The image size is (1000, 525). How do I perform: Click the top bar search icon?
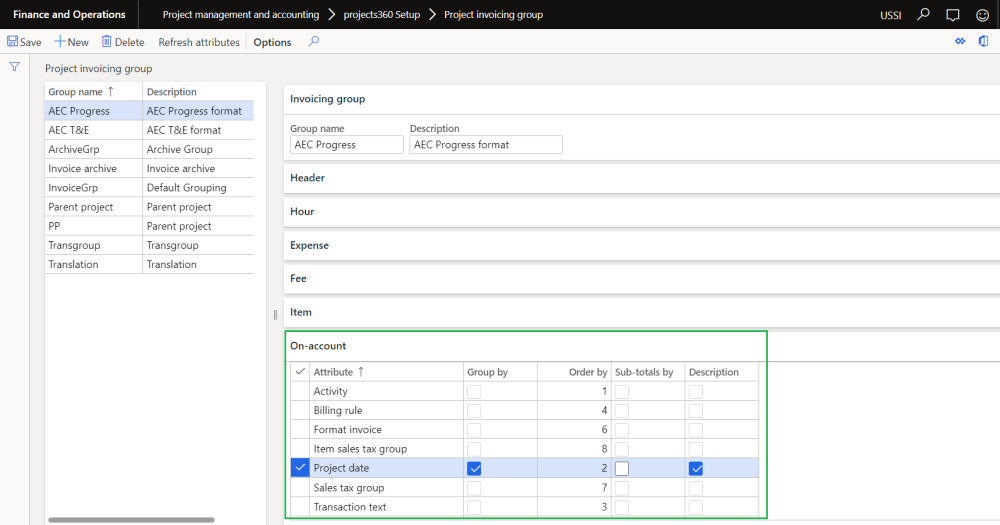pos(923,15)
